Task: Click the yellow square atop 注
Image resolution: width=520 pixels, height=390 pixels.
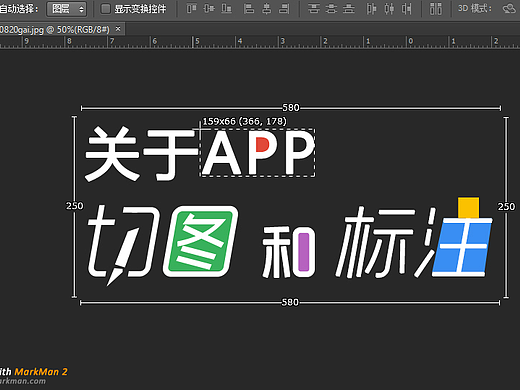Action: (468, 207)
